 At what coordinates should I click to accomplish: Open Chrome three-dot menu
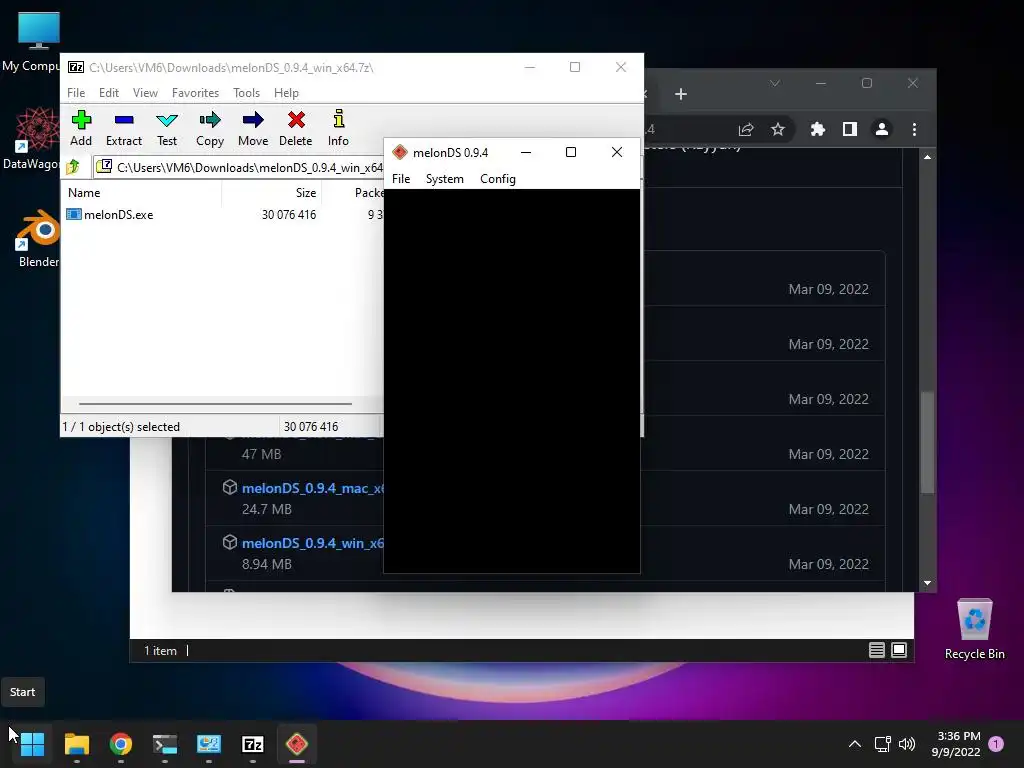[914, 129]
